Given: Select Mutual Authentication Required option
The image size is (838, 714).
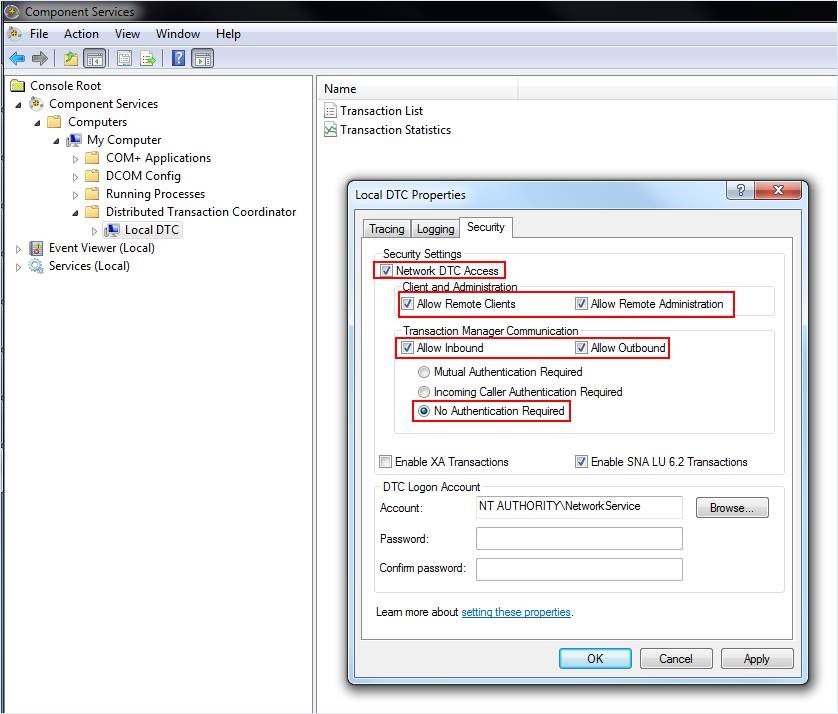Looking at the screenshot, I should [424, 371].
